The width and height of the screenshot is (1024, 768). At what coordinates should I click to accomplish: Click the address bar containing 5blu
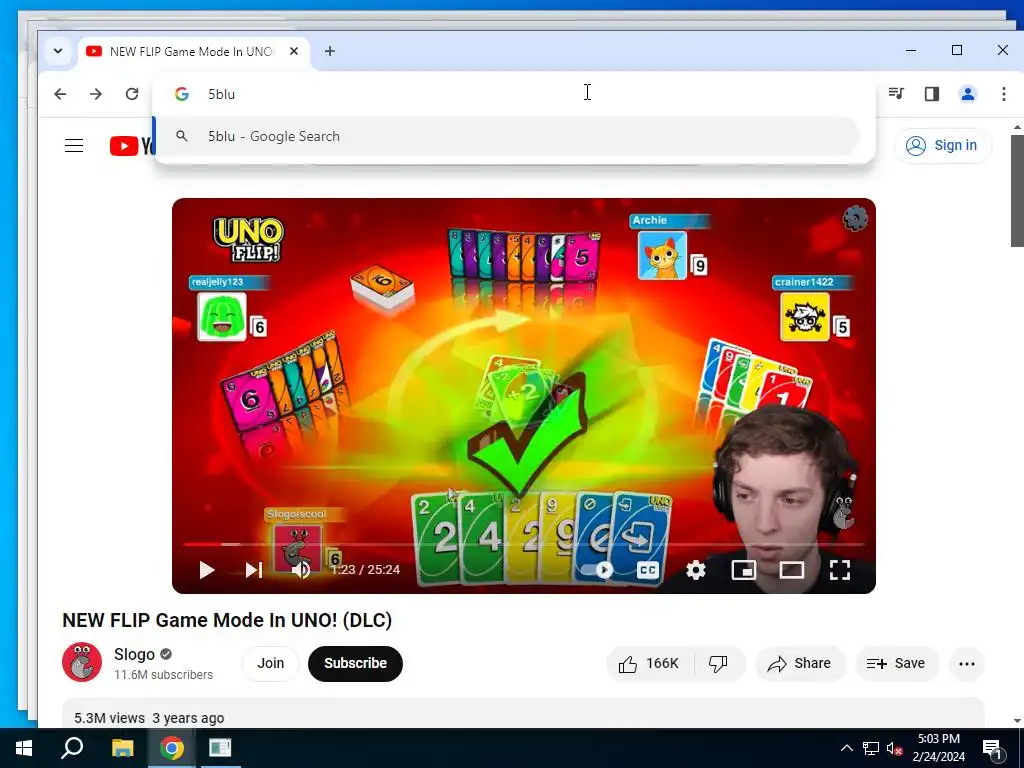(513, 94)
